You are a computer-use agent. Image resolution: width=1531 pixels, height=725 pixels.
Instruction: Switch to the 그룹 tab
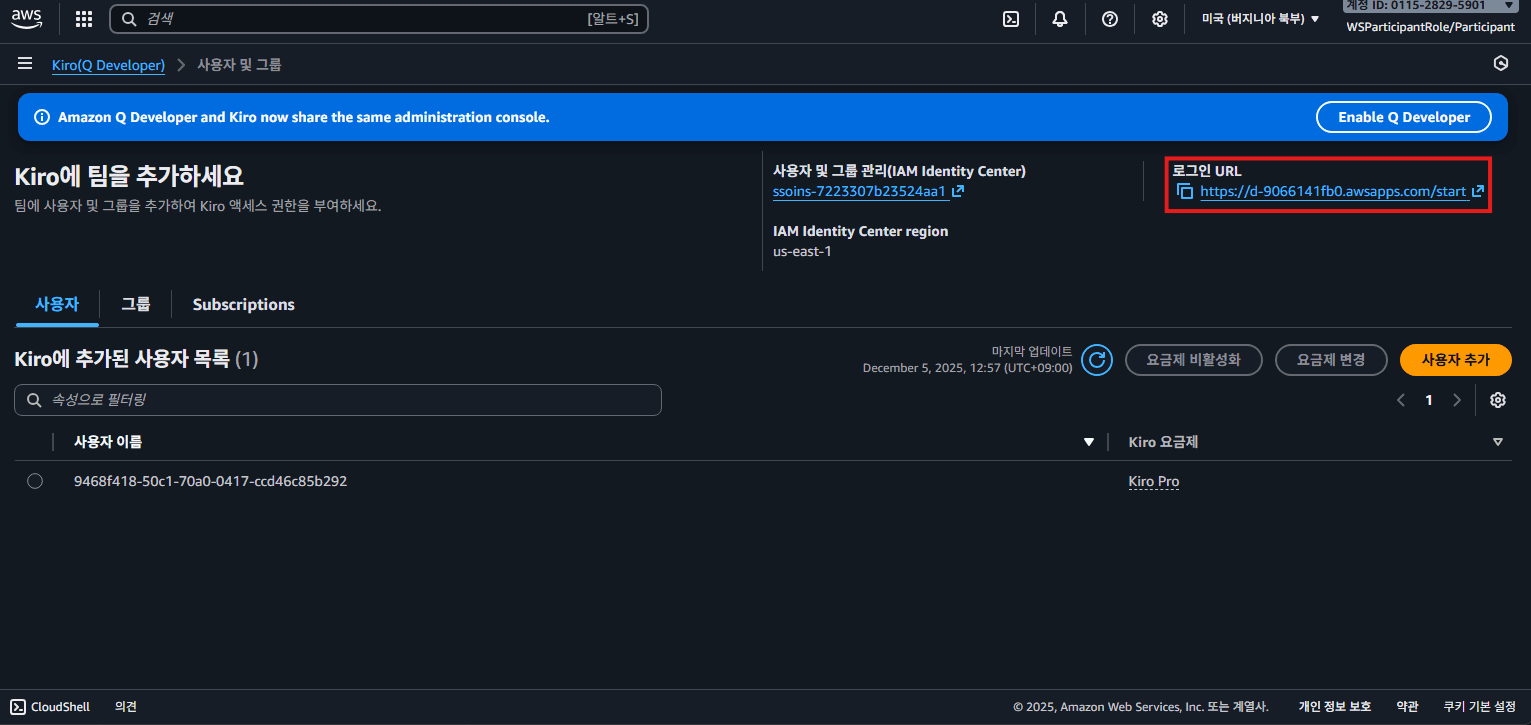(x=135, y=305)
